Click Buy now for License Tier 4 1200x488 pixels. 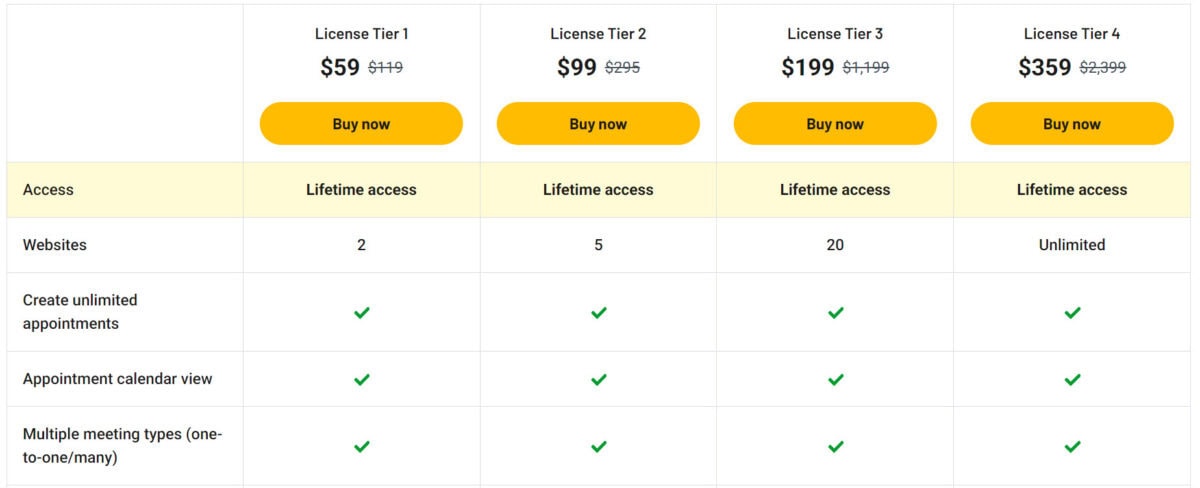click(1072, 124)
